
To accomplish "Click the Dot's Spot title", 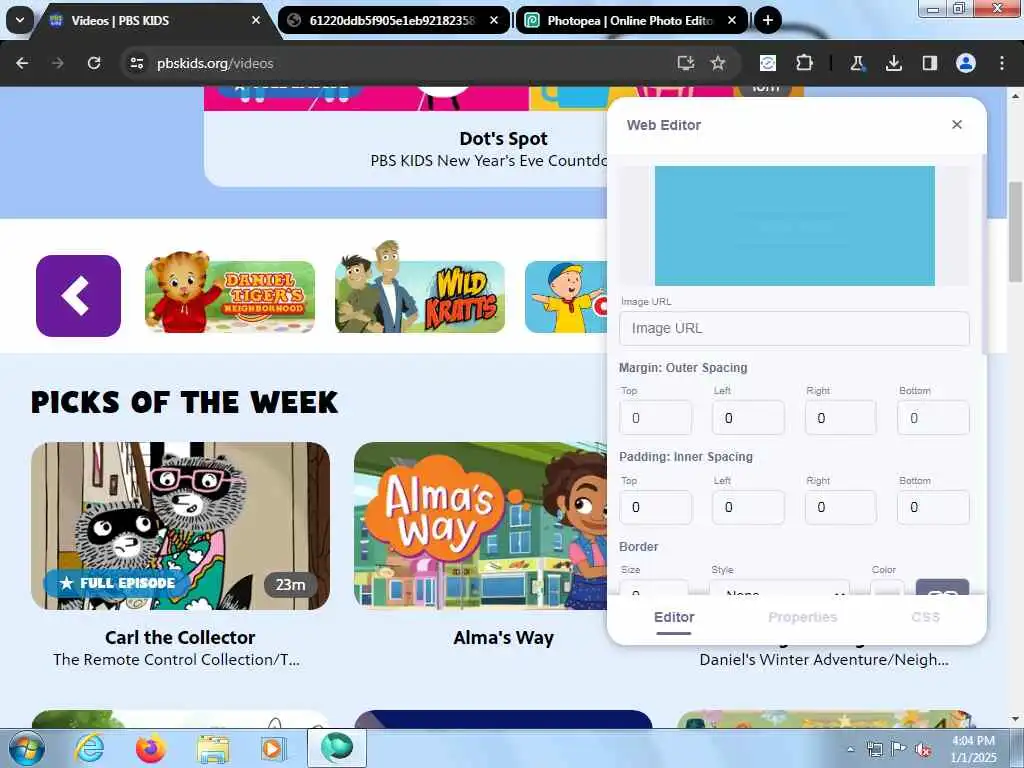I will pyautogui.click(x=504, y=138).
